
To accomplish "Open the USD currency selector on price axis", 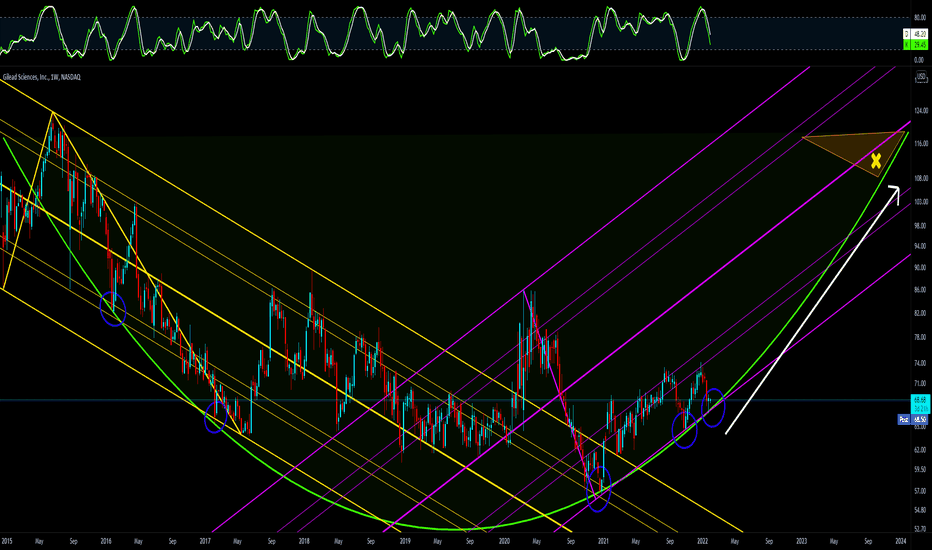I will point(921,77).
